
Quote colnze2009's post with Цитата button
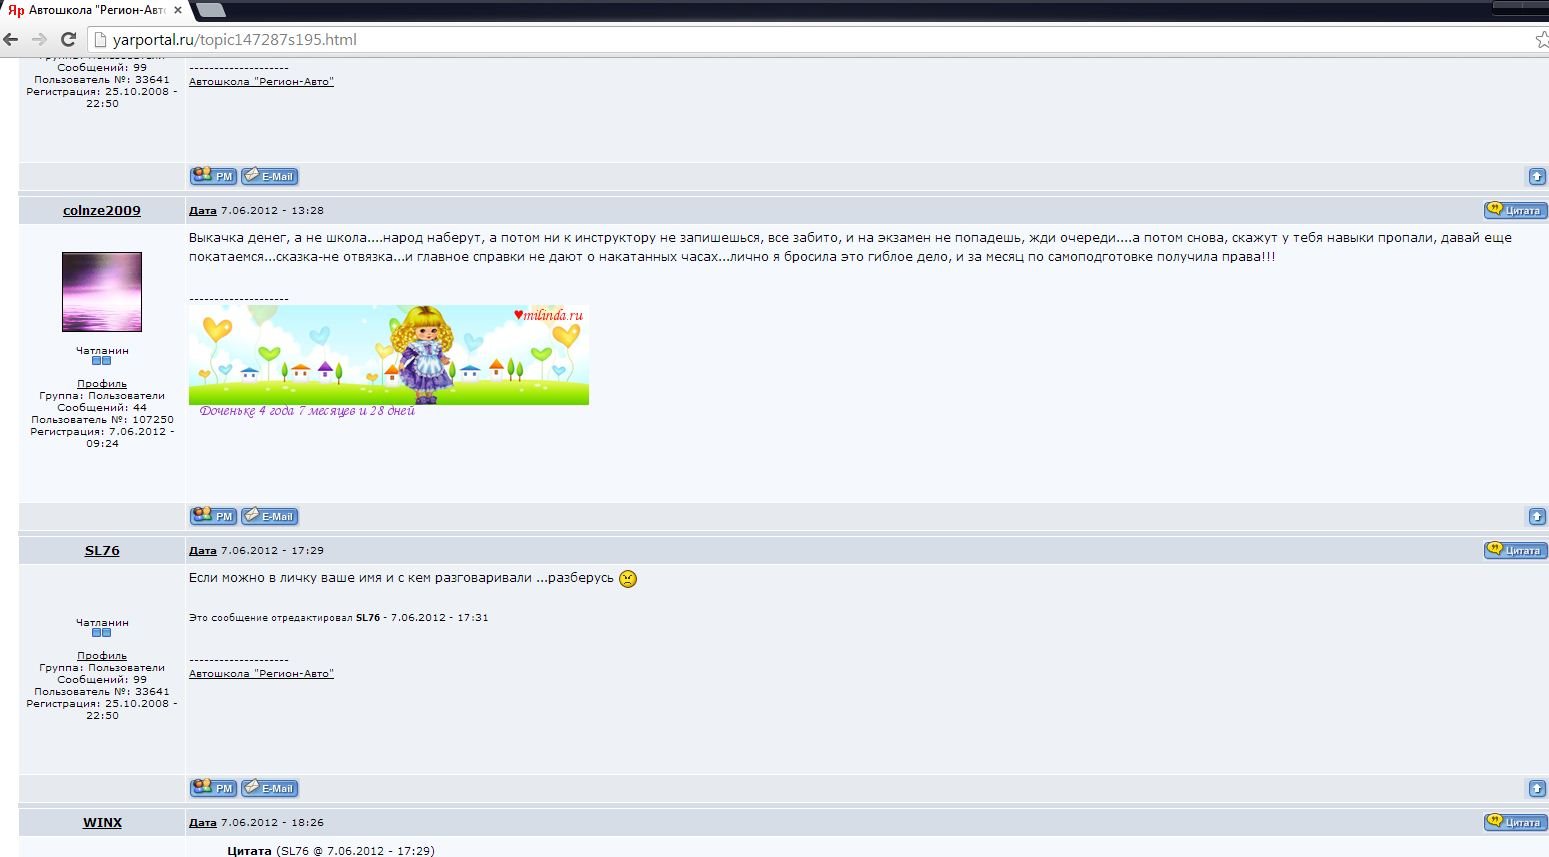point(1515,210)
